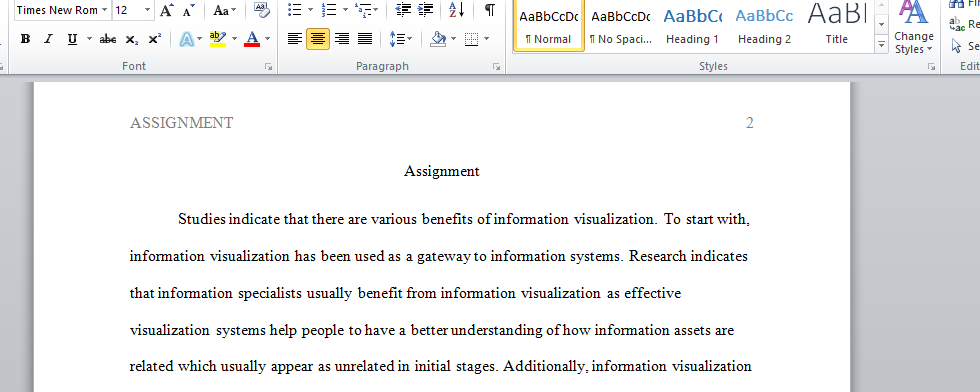Click the Shrink Font icon

click(x=188, y=10)
